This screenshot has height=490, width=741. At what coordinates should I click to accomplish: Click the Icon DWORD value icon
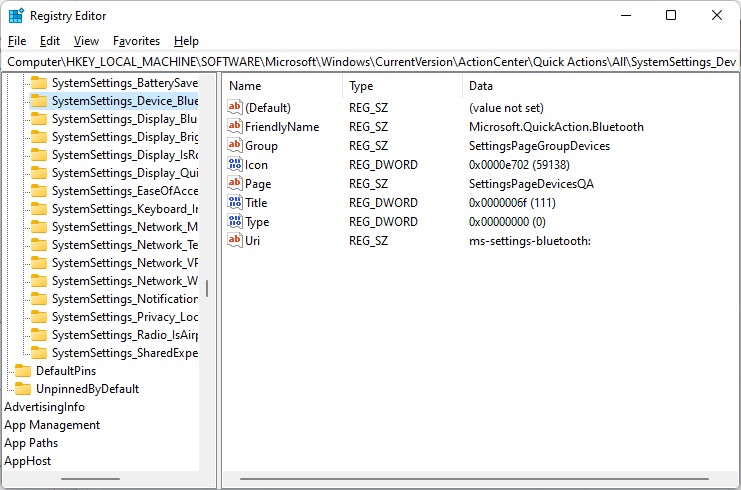(235, 165)
